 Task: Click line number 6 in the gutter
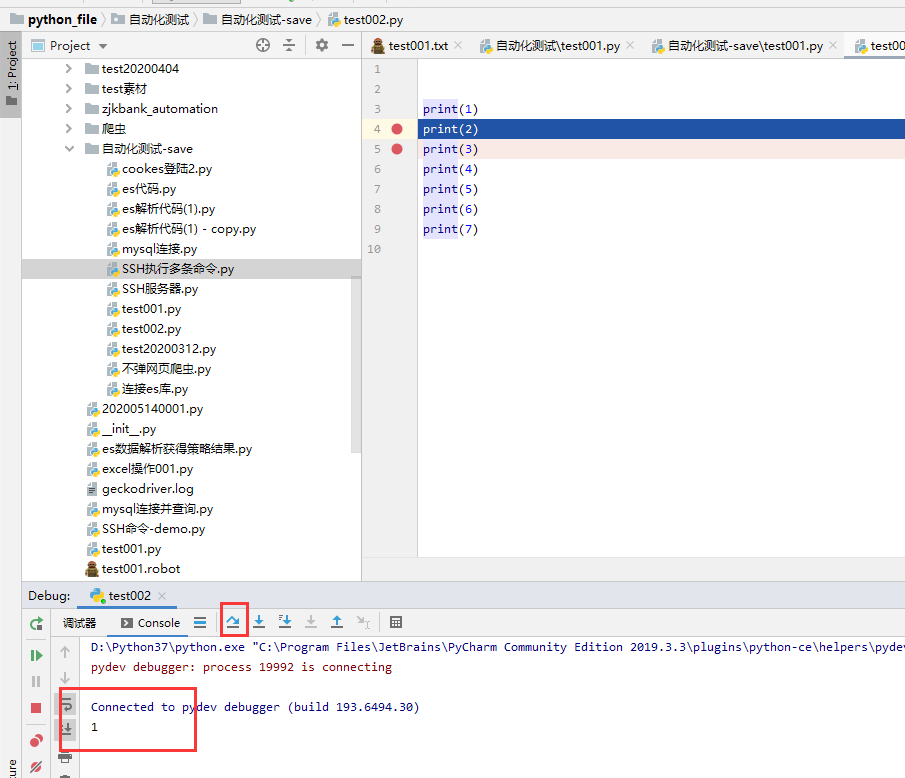377,169
